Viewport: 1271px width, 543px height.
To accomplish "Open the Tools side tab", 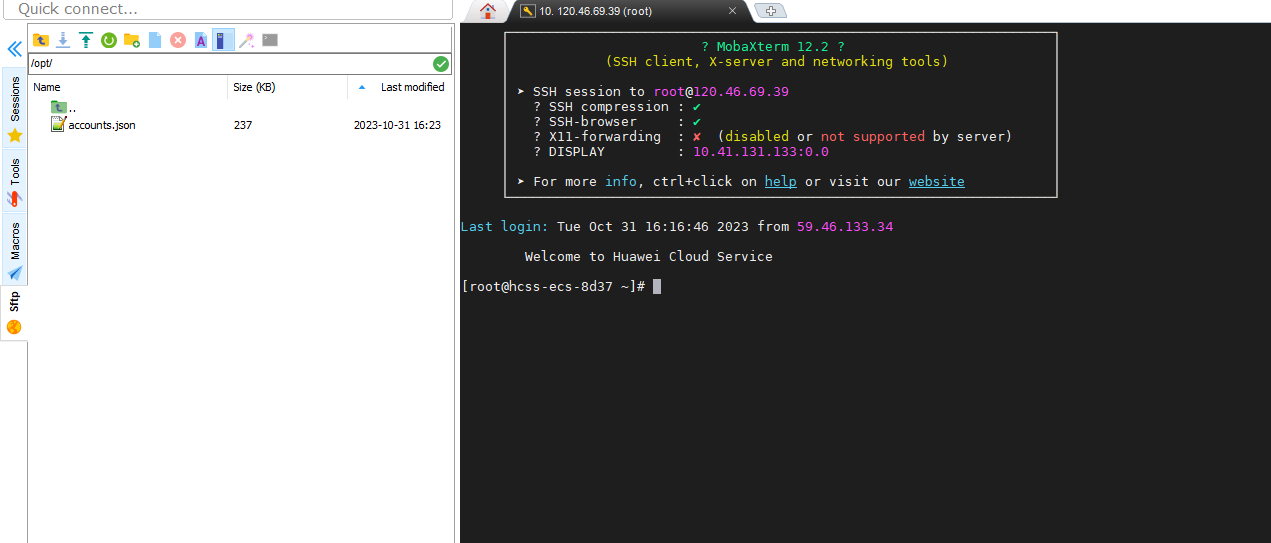I will 14,180.
